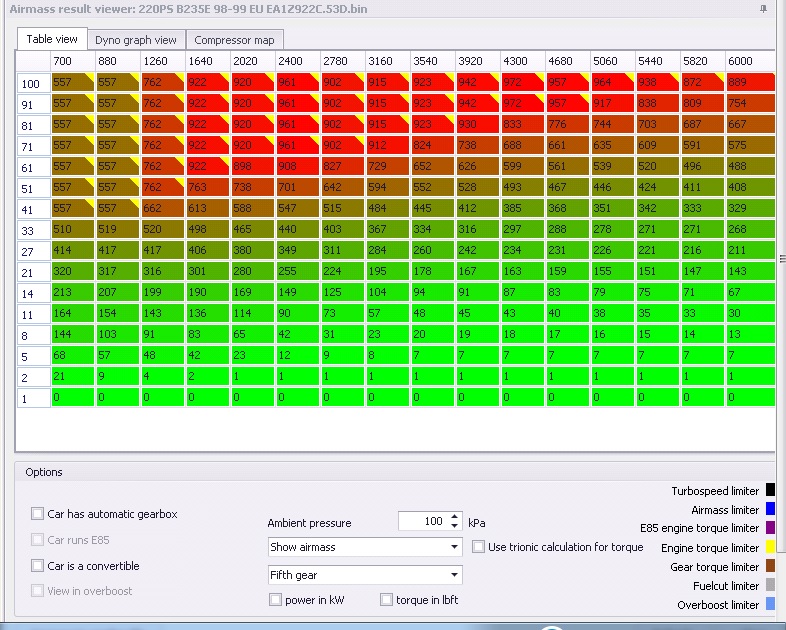Toggle Car is a convertible checkbox
This screenshot has width=786, height=630.
point(37,566)
